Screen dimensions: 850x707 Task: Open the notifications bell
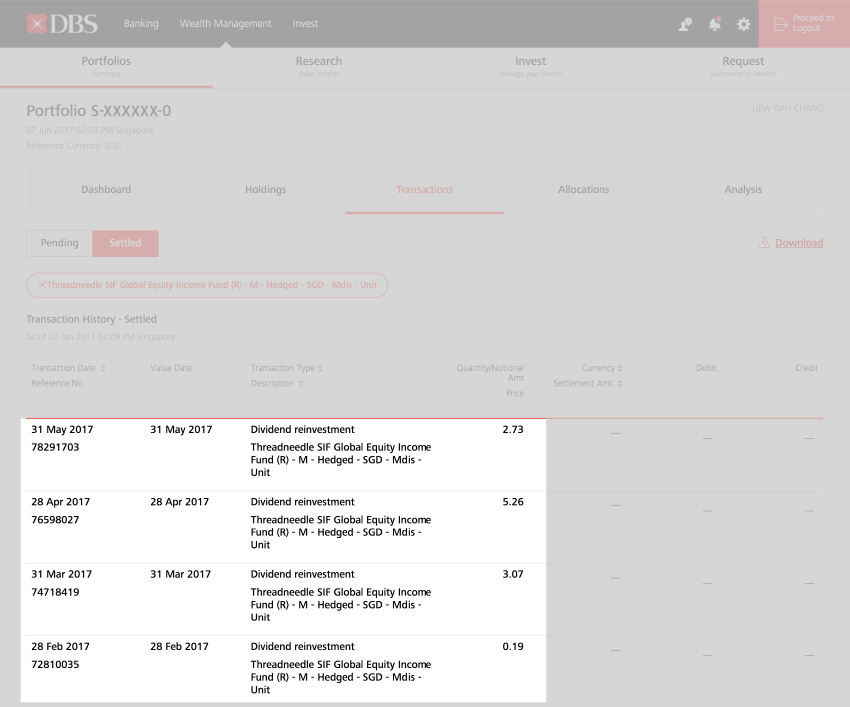pyautogui.click(x=715, y=24)
